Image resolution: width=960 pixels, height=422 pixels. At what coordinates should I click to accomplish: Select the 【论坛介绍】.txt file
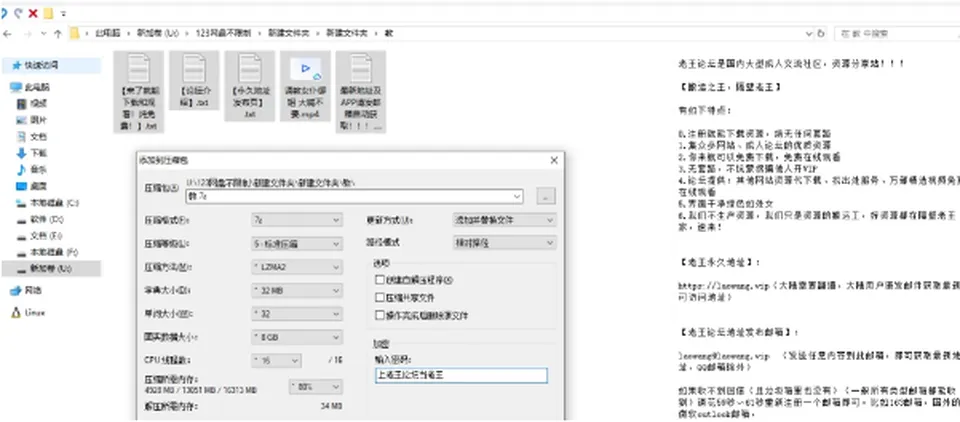[x=194, y=80]
